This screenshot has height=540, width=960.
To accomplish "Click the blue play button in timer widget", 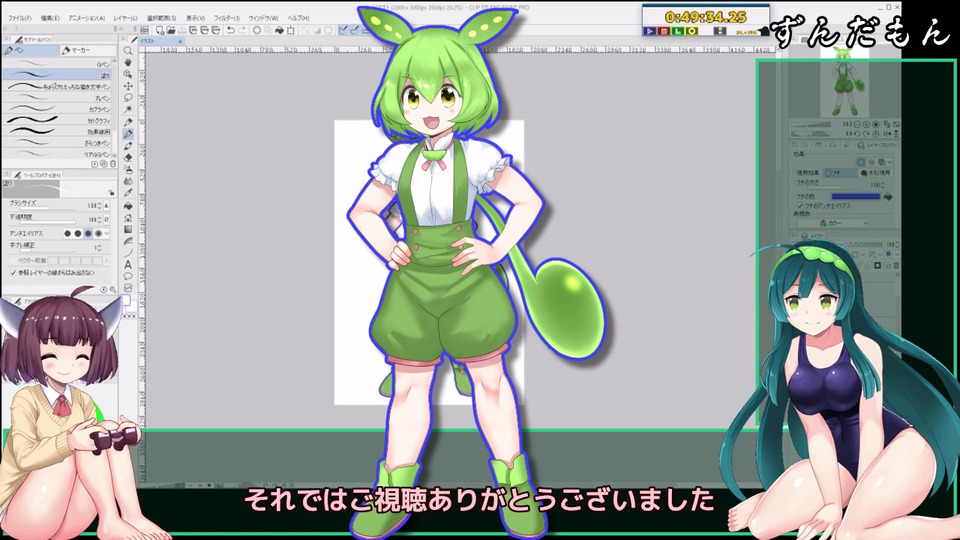I will coord(650,31).
